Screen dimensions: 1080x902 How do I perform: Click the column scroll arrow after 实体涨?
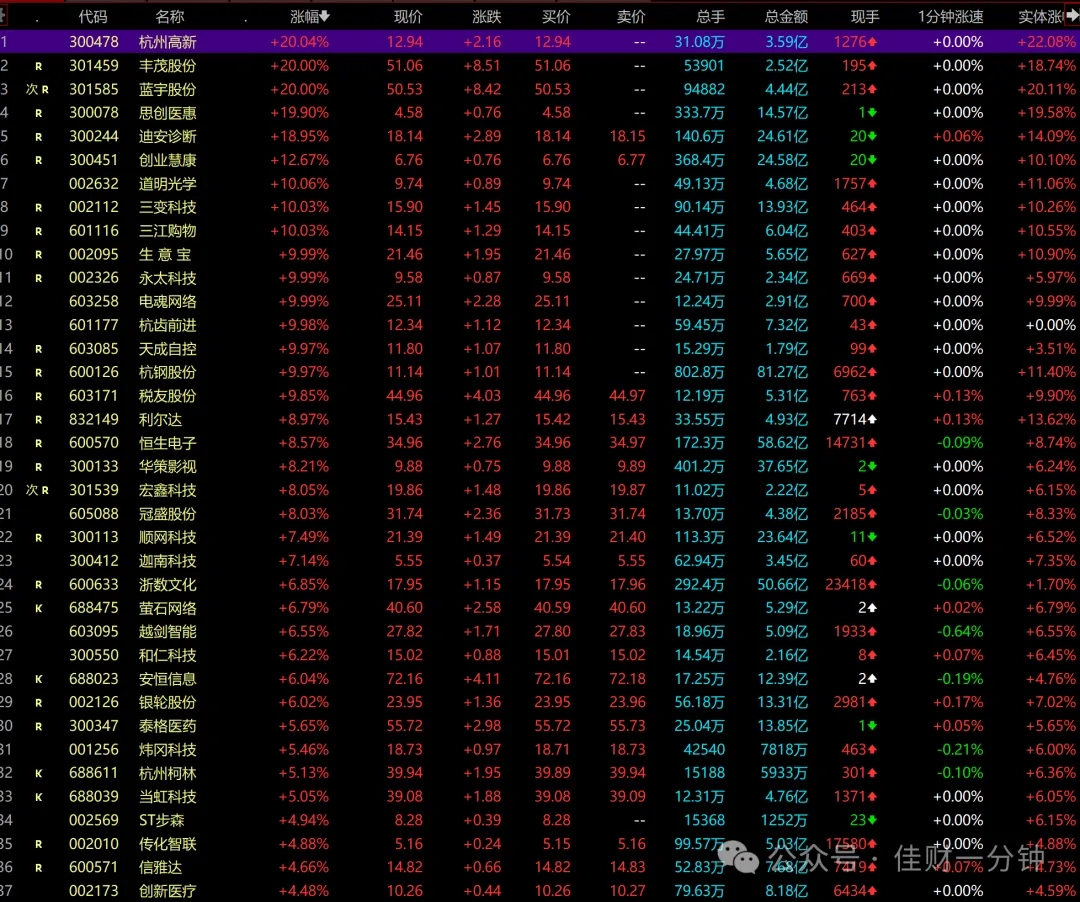1072,16
